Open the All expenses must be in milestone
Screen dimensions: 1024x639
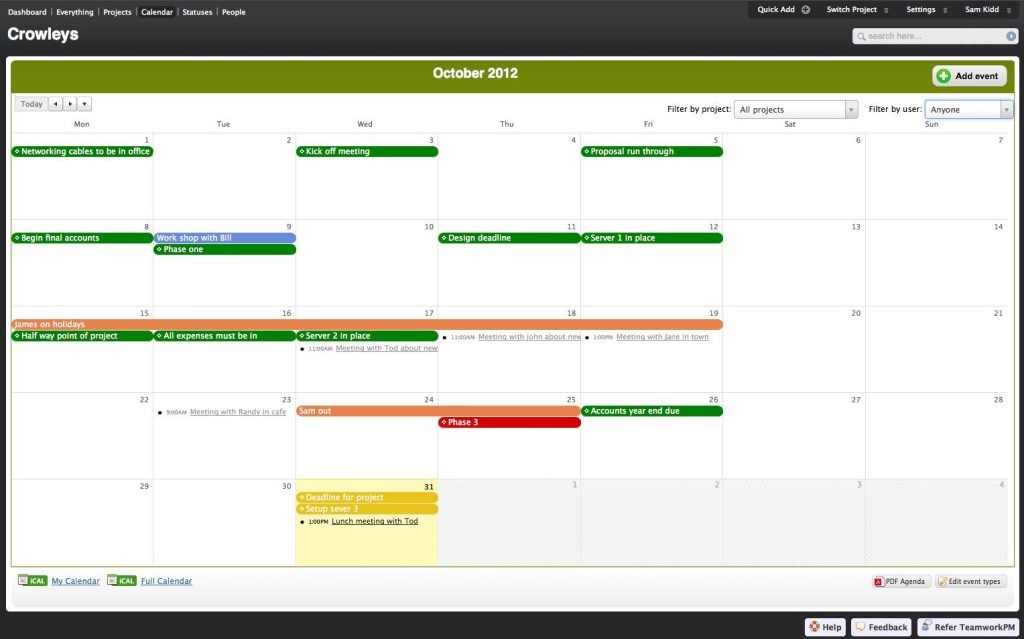pyautogui.click(x=225, y=336)
